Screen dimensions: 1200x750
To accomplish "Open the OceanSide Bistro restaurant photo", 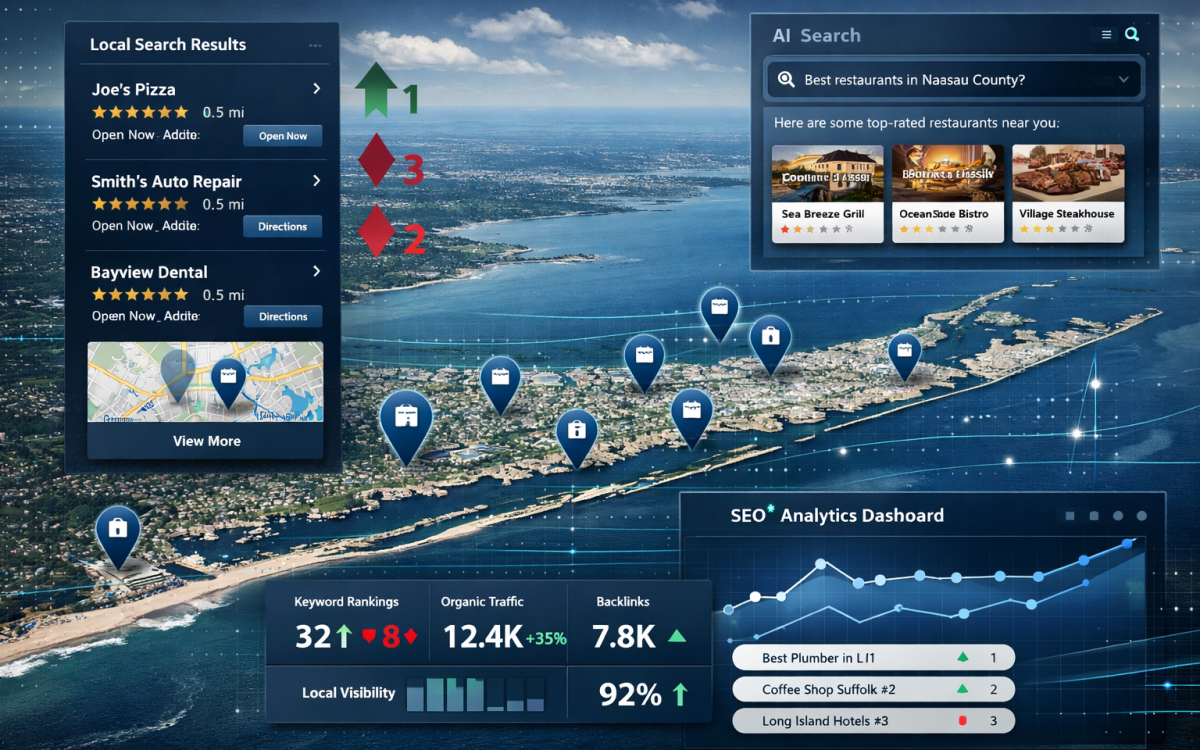I will tap(947, 173).
